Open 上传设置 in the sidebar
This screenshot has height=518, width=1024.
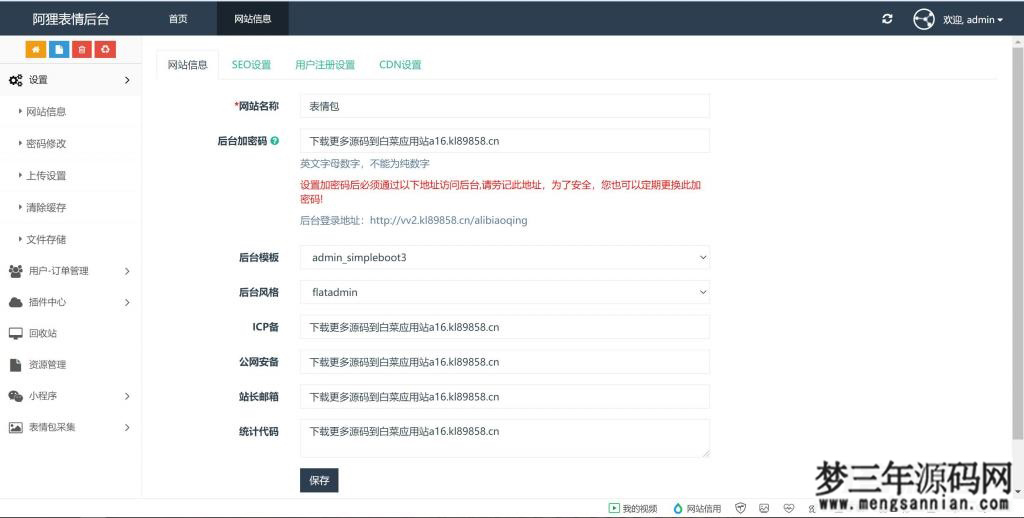46,176
